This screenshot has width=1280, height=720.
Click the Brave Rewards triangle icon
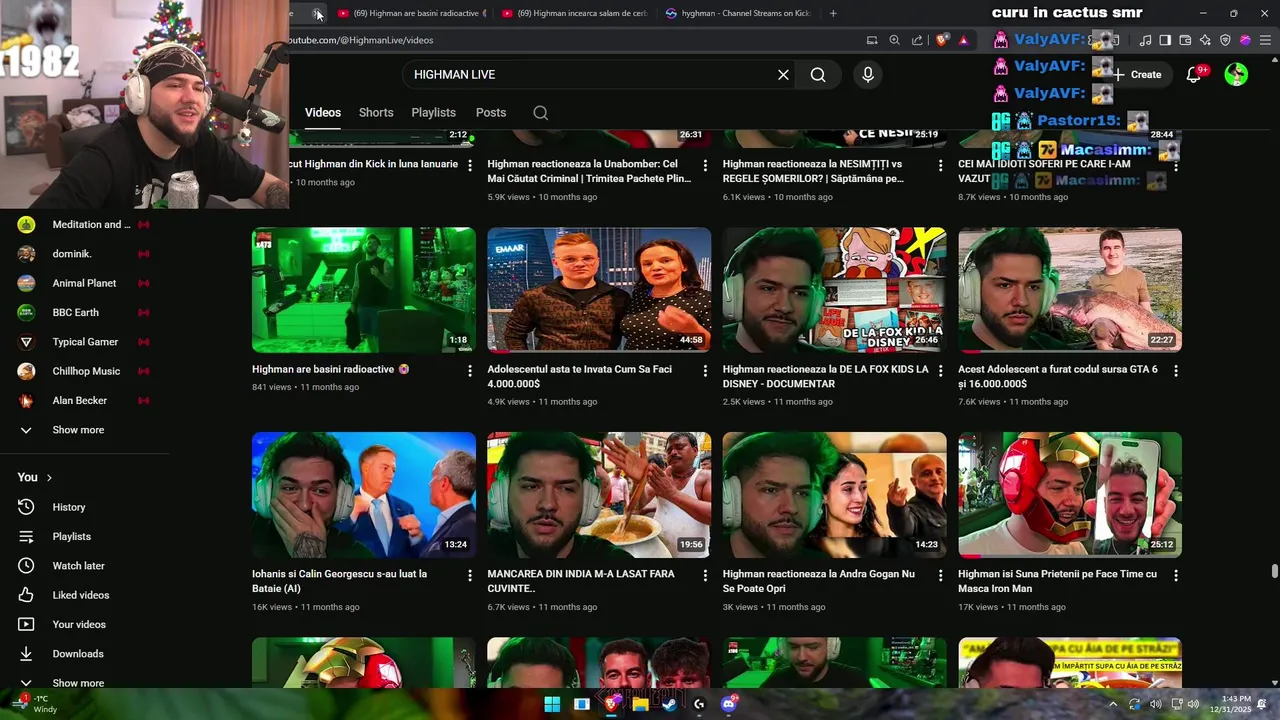[x=964, y=40]
